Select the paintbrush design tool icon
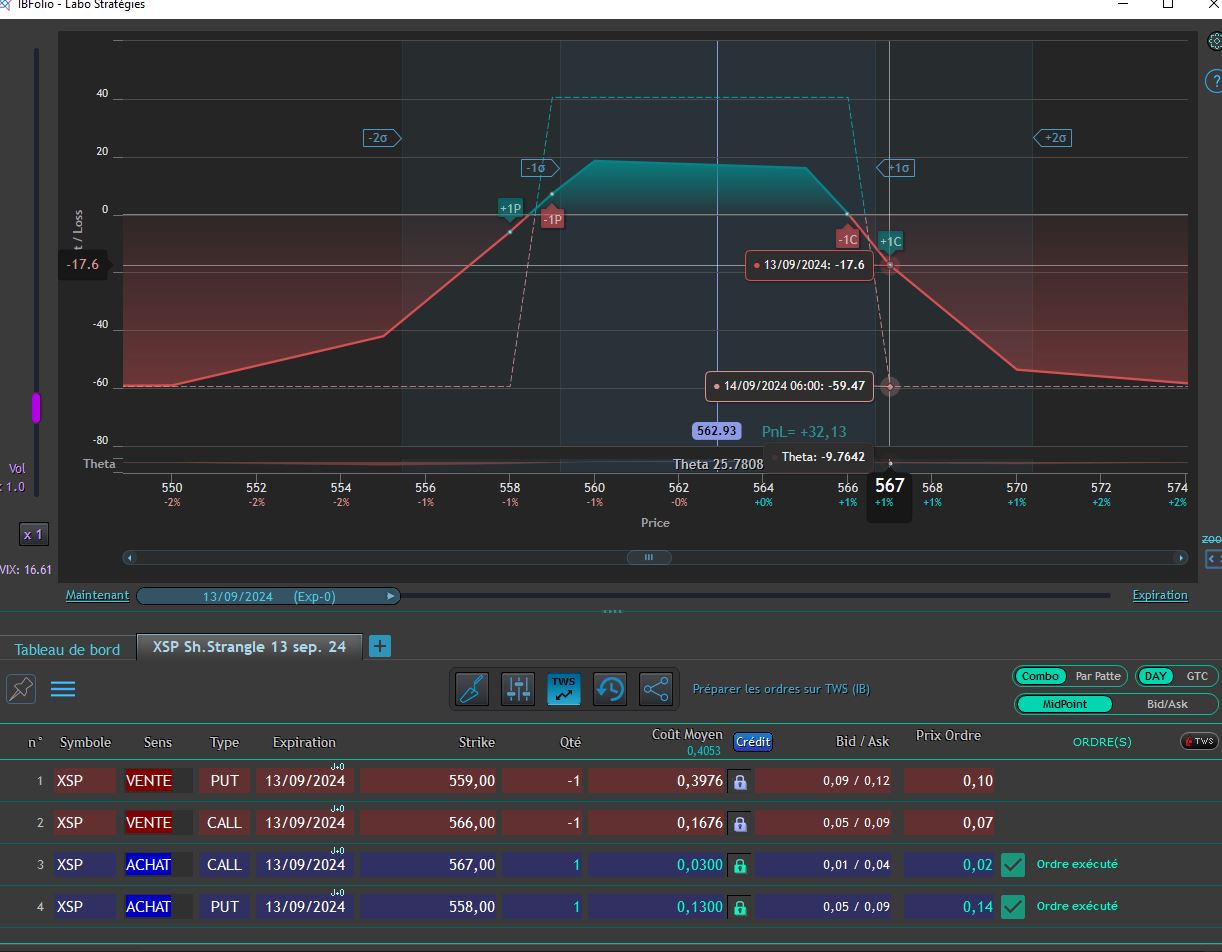 point(472,689)
